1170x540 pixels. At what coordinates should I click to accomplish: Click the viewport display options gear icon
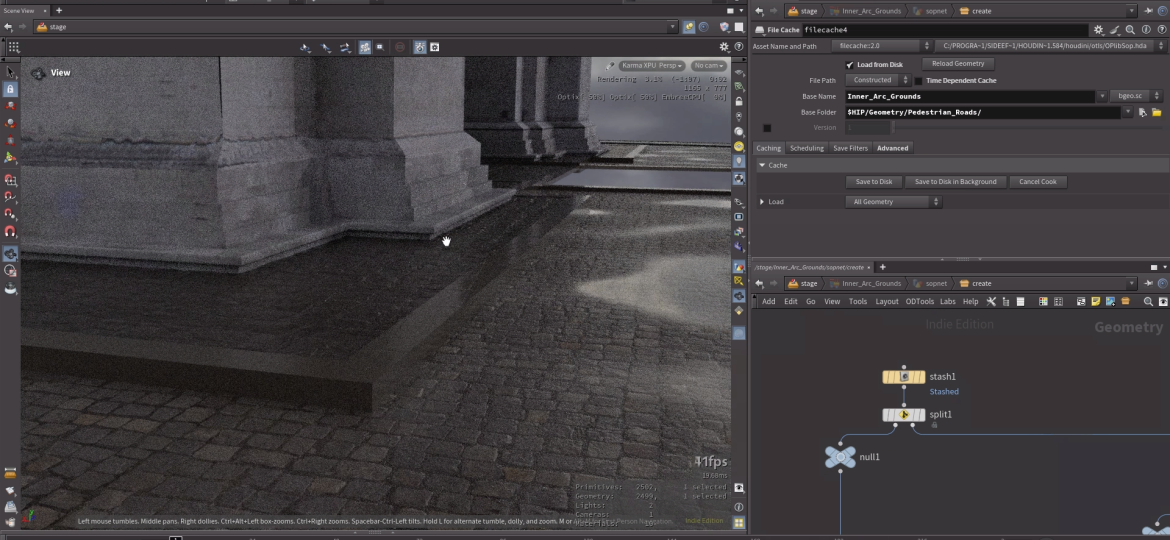point(724,47)
